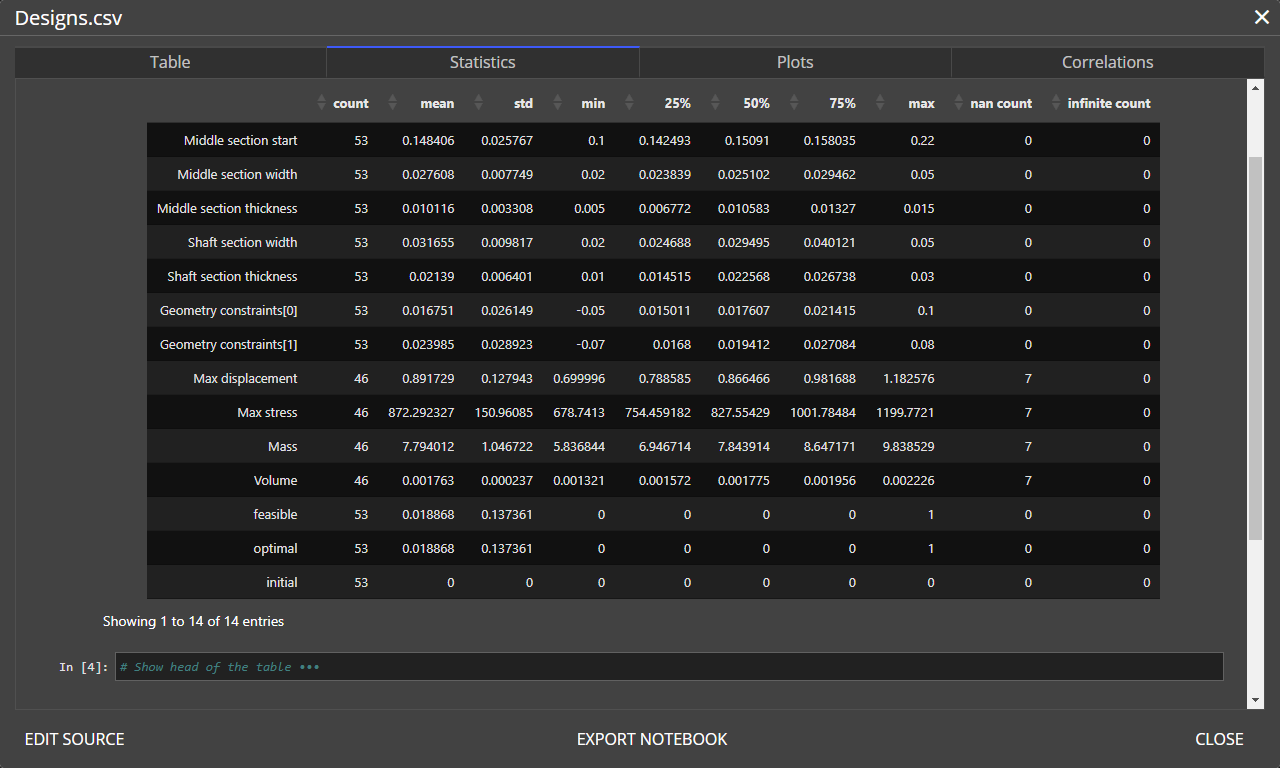Open the Plots tab
Screen dimensions: 1280x768
click(x=795, y=62)
